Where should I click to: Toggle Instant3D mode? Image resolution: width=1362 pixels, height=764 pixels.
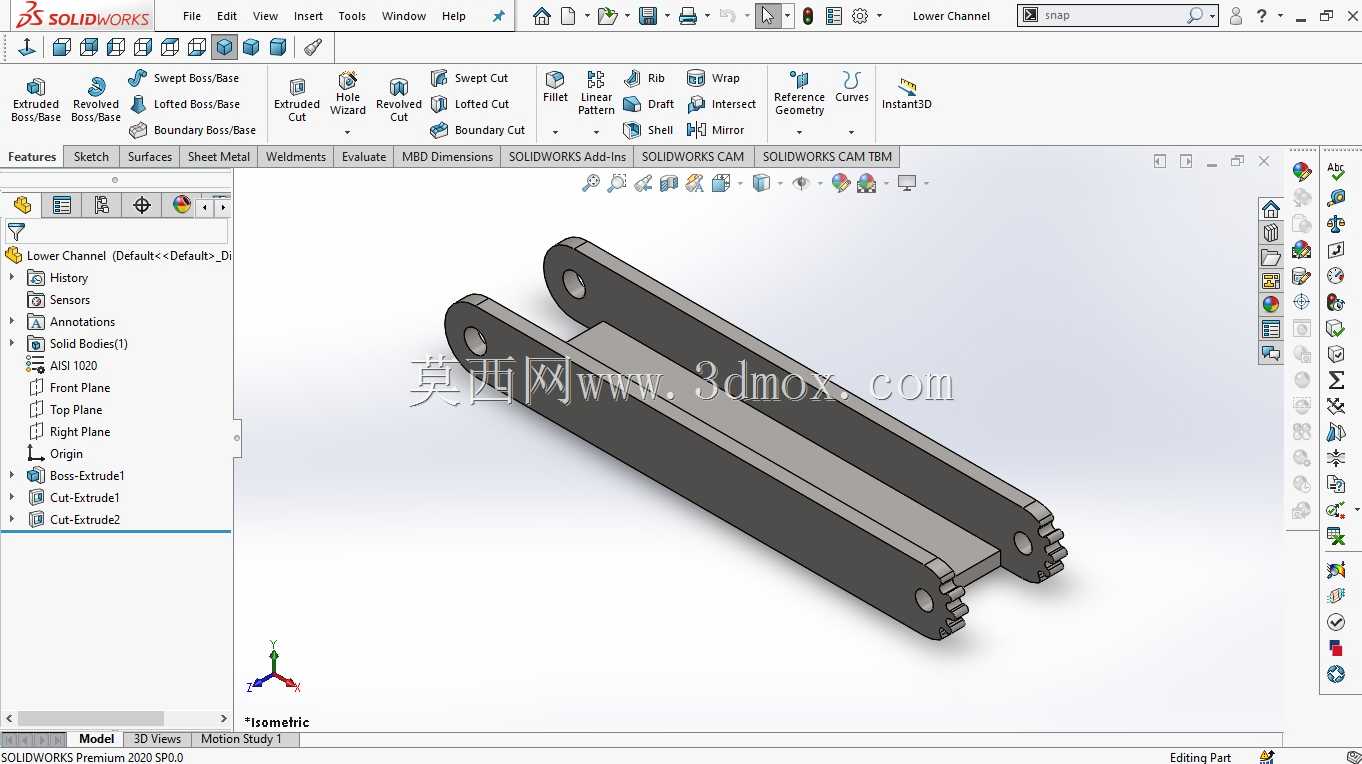(907, 93)
